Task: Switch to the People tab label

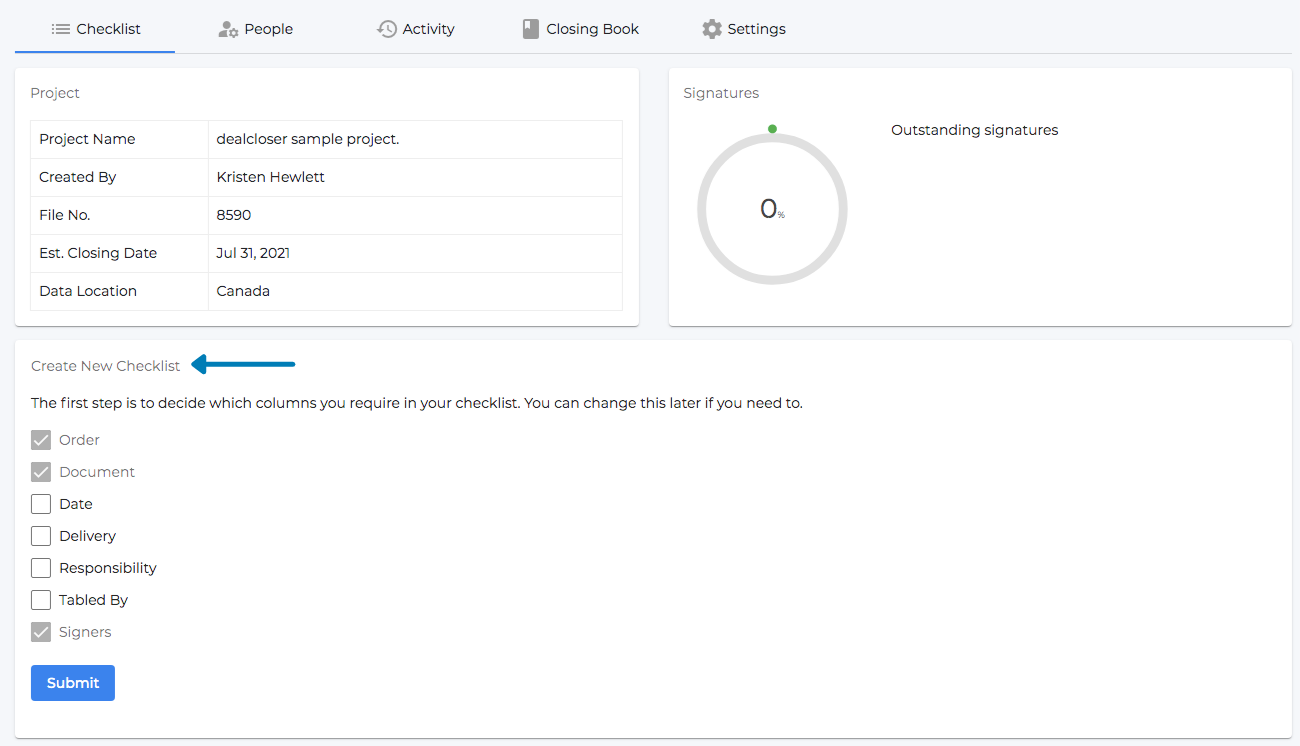Action: (269, 29)
